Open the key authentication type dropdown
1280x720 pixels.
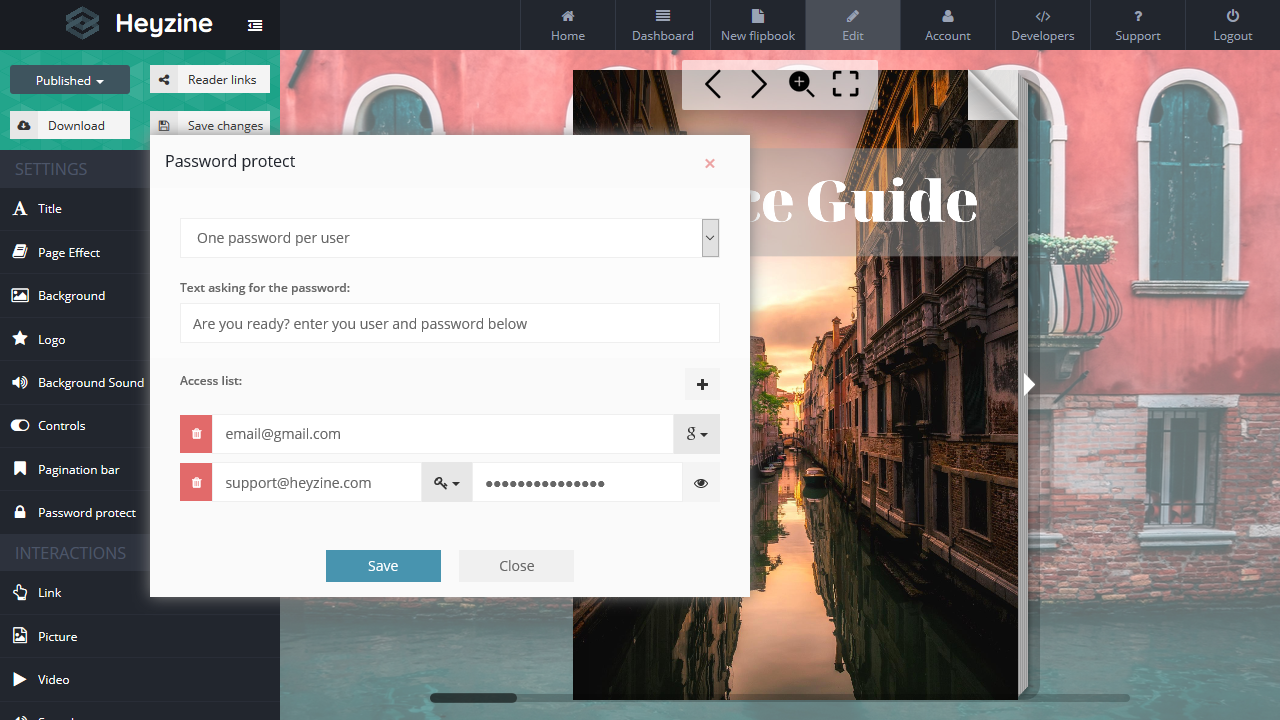click(x=446, y=482)
